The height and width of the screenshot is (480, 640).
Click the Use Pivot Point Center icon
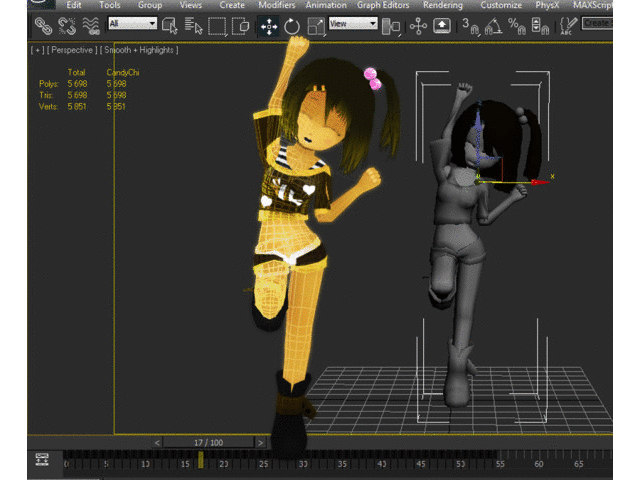391,27
